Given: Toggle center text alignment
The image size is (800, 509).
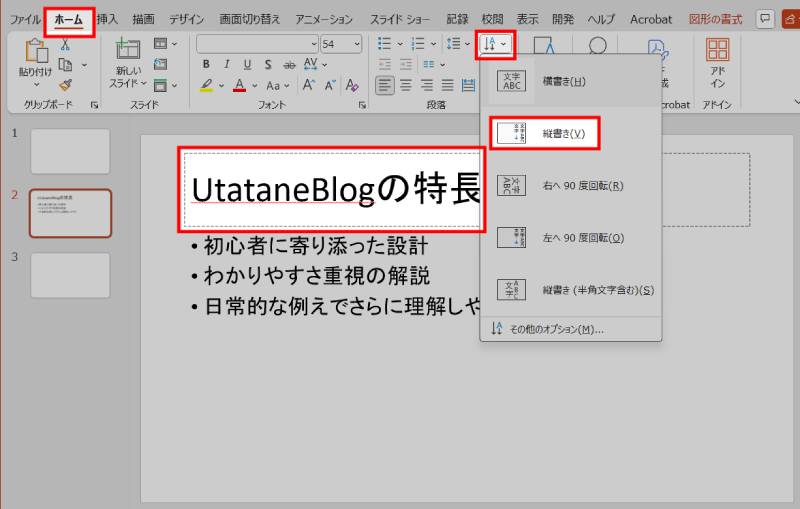Looking at the screenshot, I should 406,85.
